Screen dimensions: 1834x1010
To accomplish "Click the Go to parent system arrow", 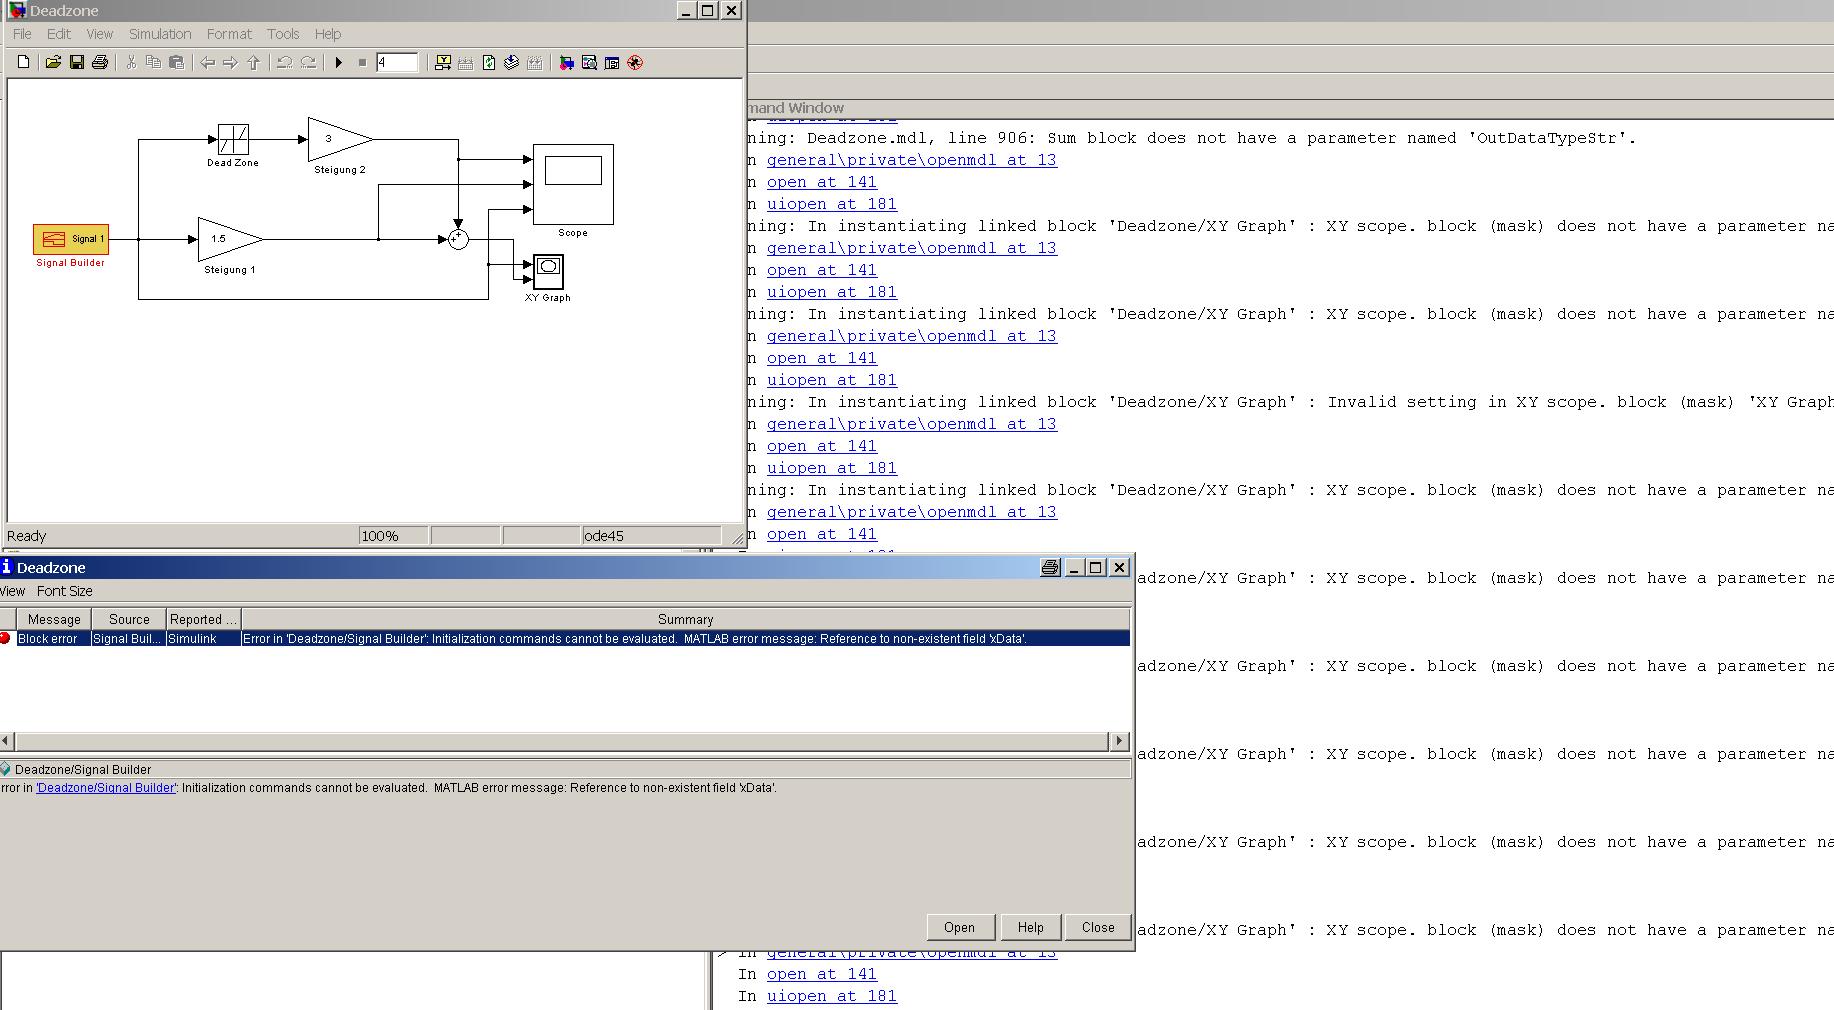I will 254,63.
